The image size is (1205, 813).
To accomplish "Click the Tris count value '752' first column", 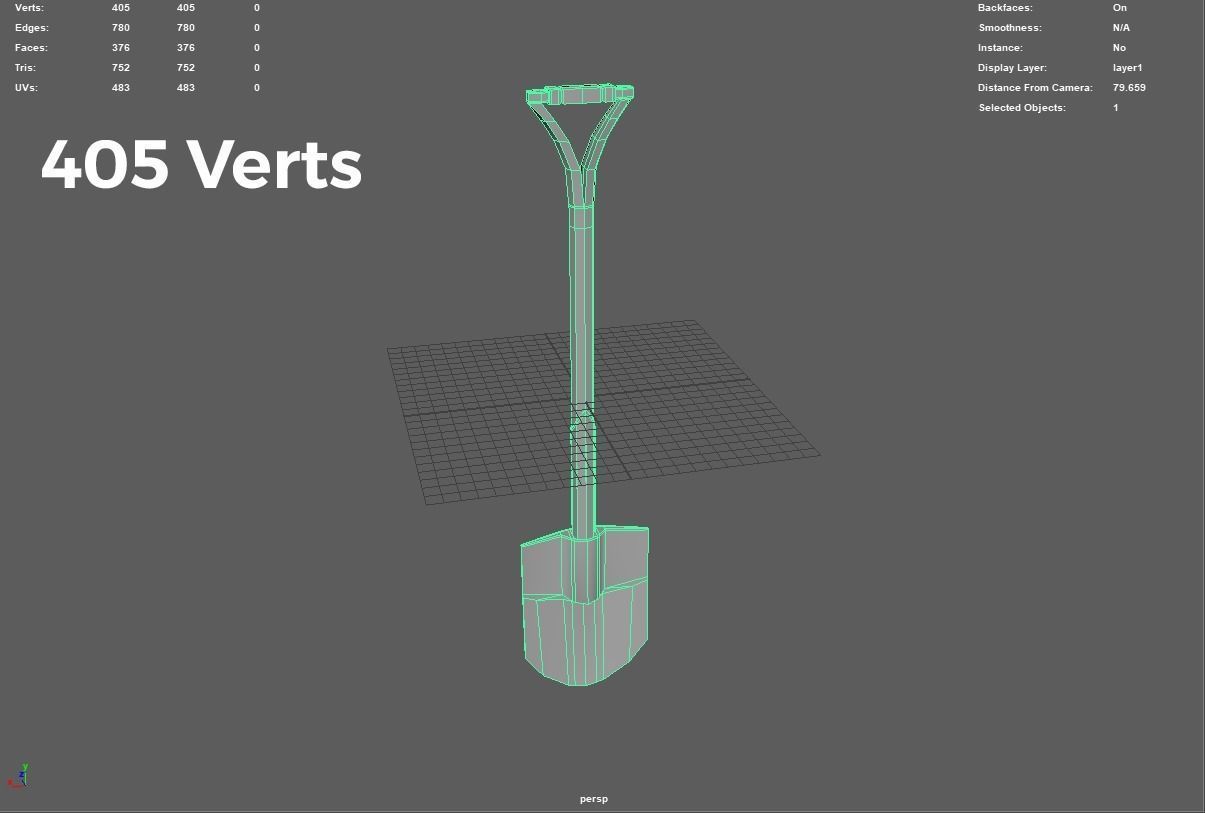I will [x=121, y=68].
